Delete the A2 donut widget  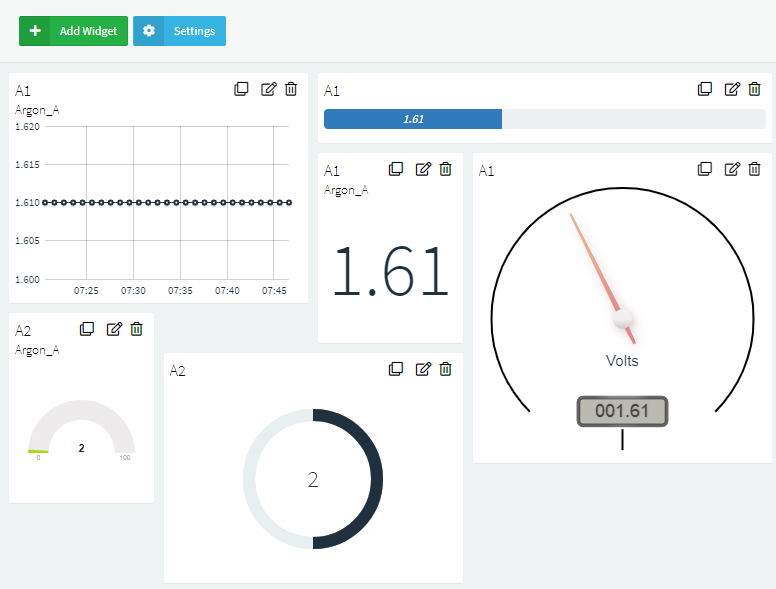tap(445, 369)
